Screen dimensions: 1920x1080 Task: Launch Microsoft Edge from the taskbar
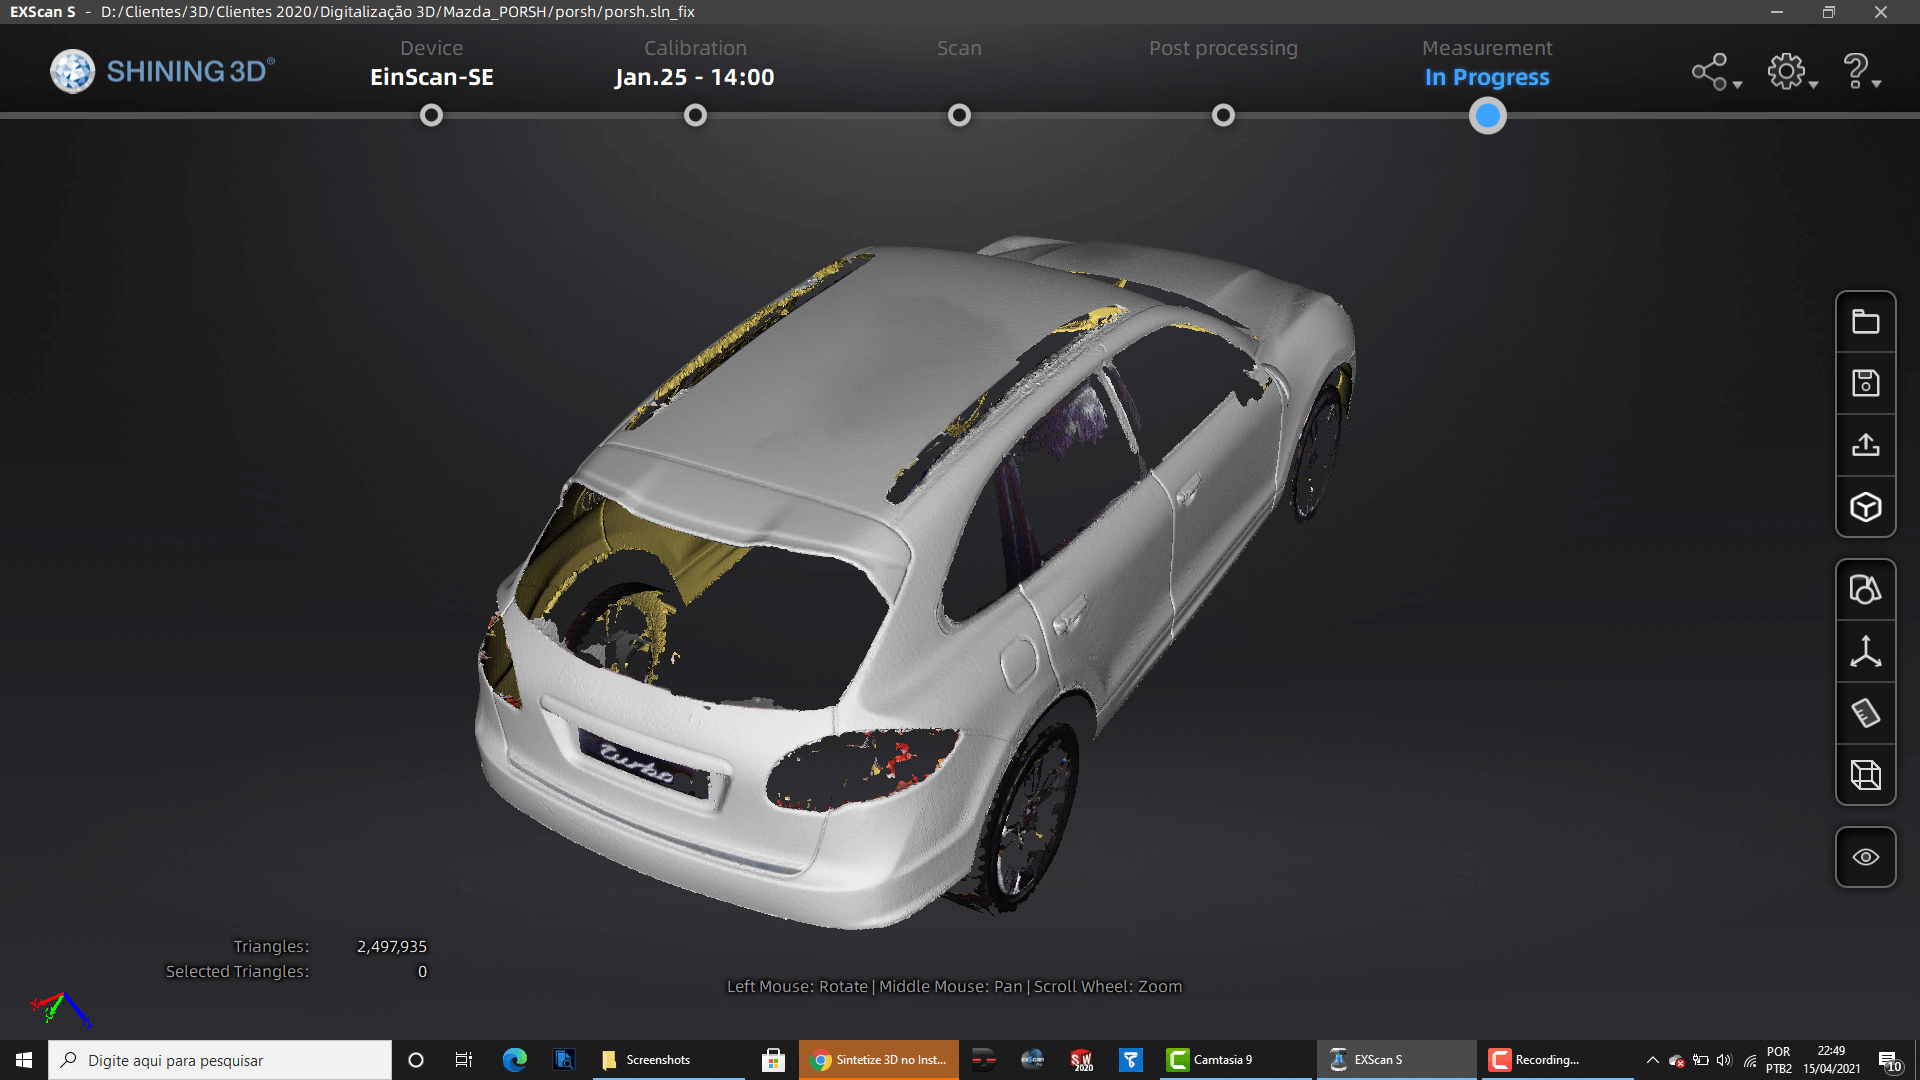[515, 1060]
